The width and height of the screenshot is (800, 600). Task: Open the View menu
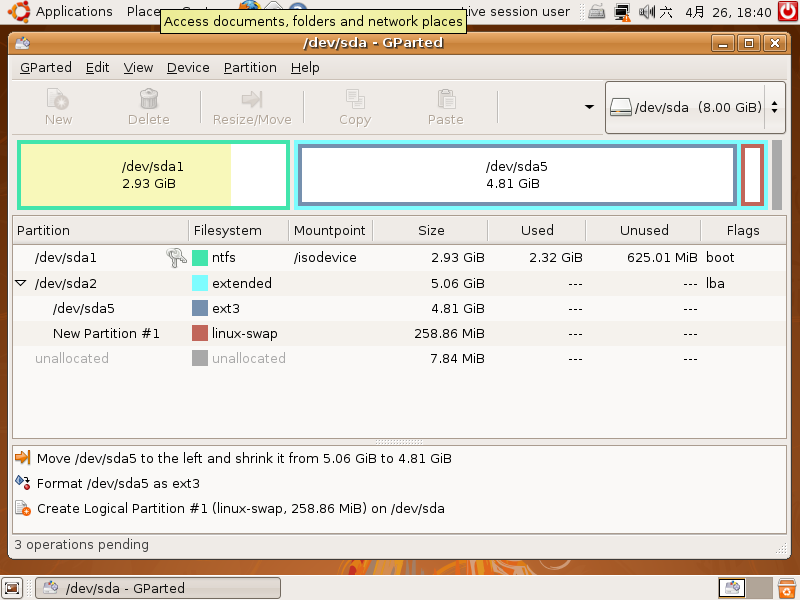[138, 67]
